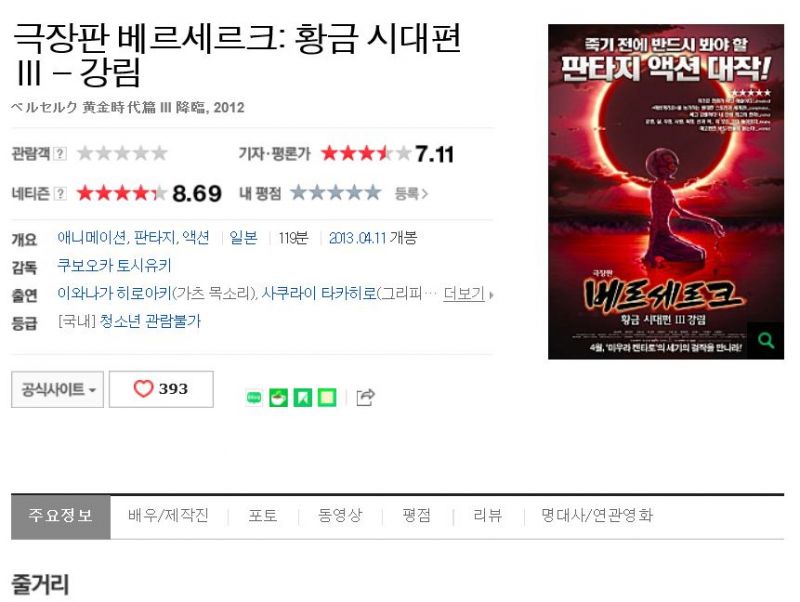The height and width of the screenshot is (602, 800).
Task: Share to Naver Cafe cup icon
Action: (279, 397)
